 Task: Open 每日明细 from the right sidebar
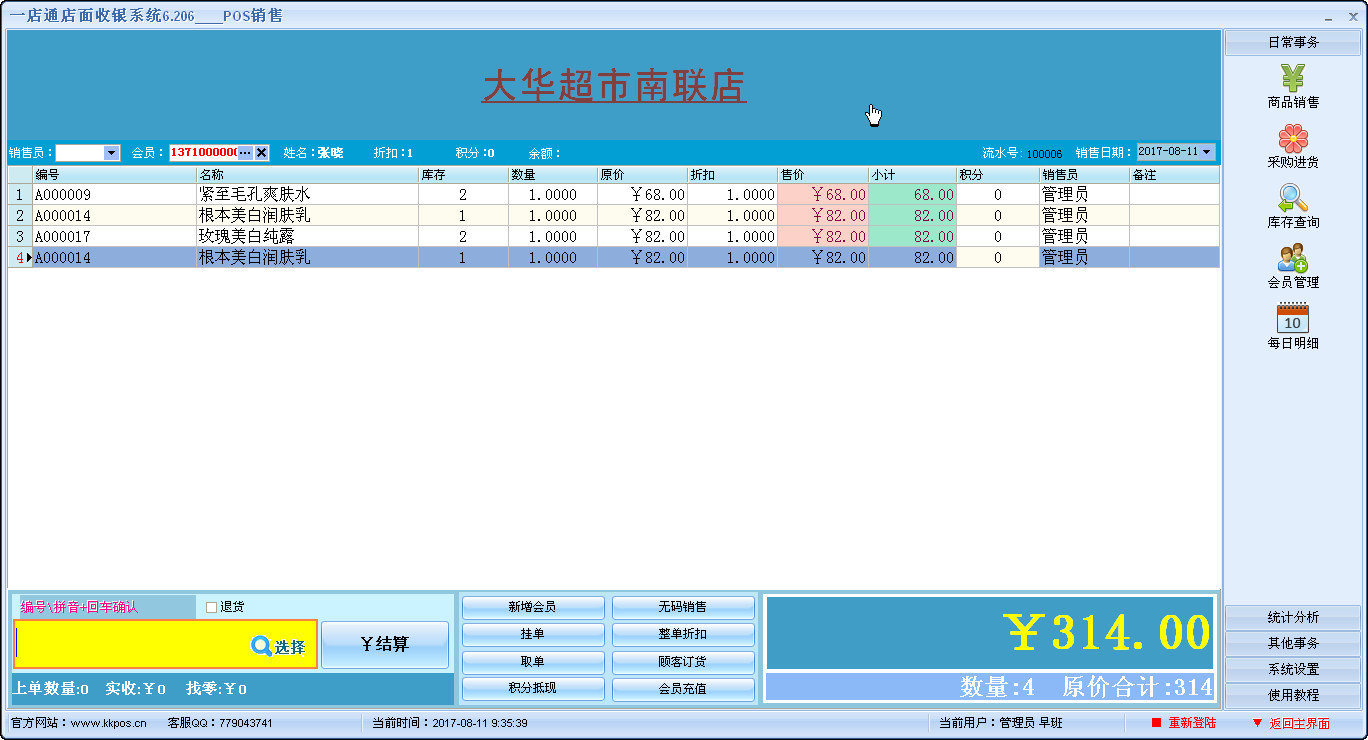pos(1292,325)
